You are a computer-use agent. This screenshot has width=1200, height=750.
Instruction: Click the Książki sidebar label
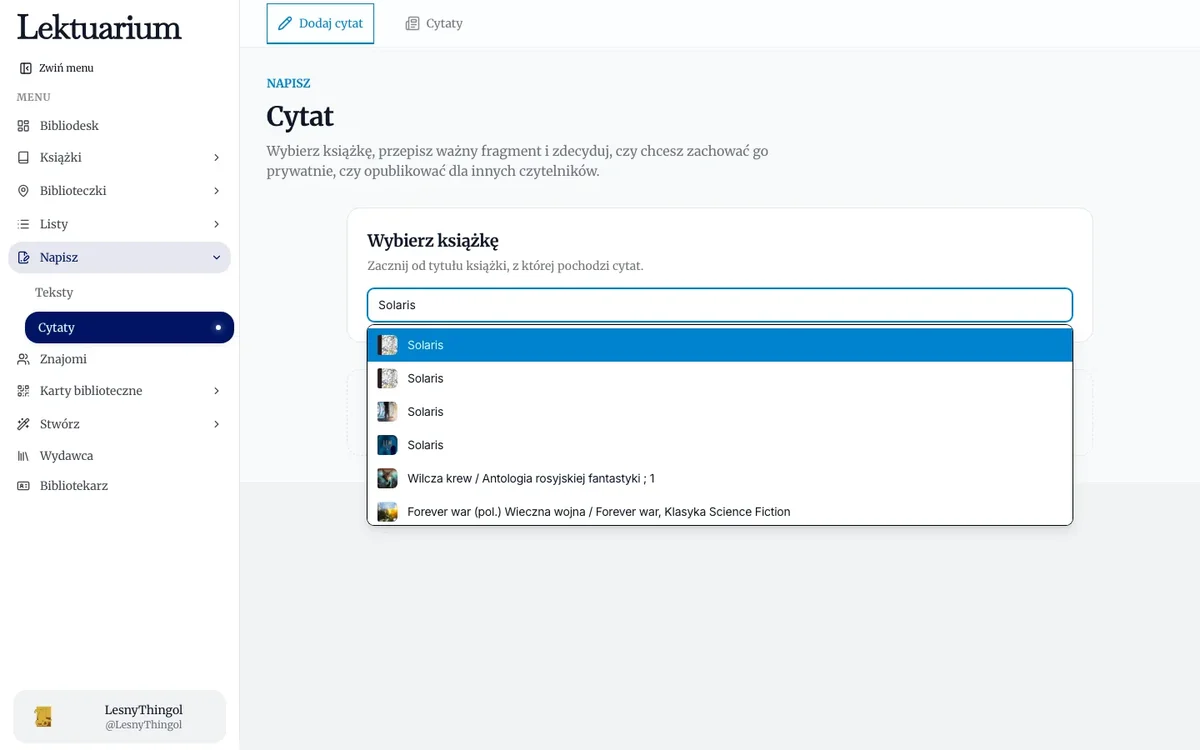(x=61, y=158)
